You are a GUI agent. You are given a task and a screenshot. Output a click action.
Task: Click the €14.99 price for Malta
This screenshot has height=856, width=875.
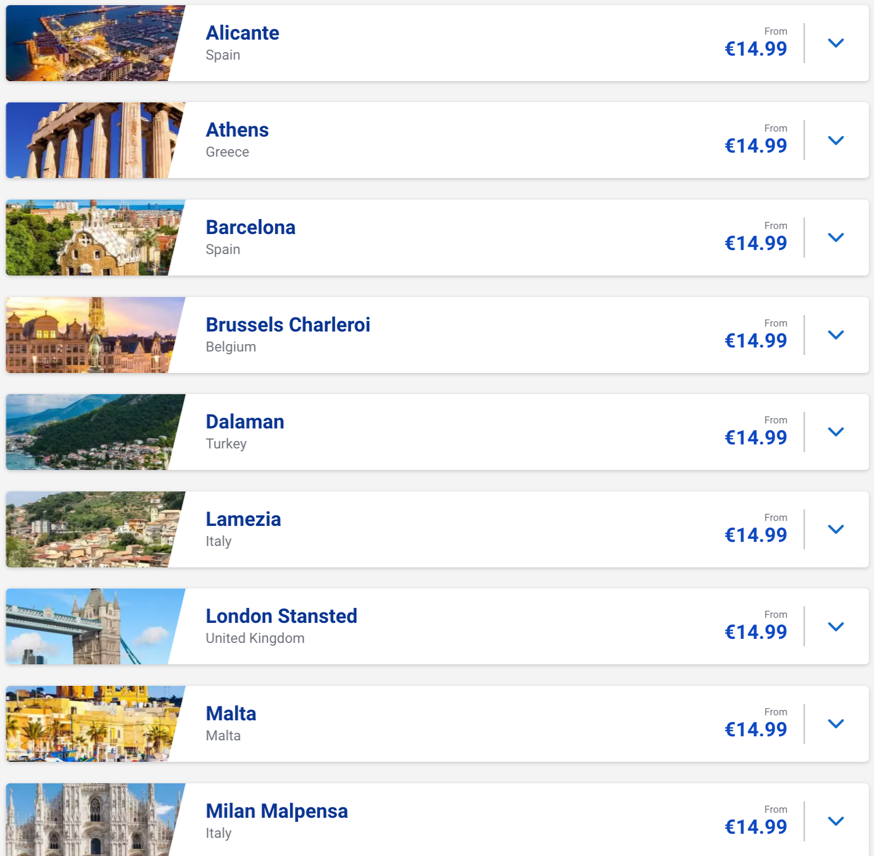[756, 730]
